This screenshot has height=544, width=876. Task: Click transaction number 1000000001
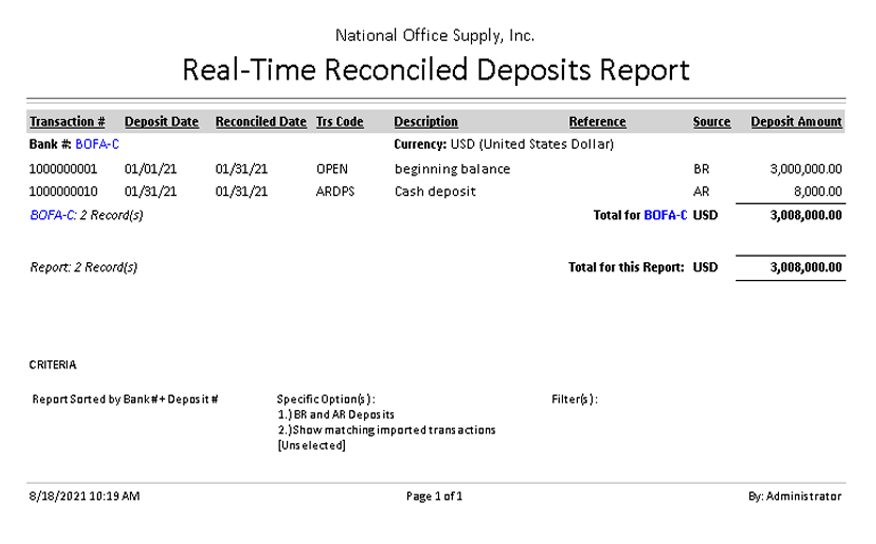tap(63, 169)
